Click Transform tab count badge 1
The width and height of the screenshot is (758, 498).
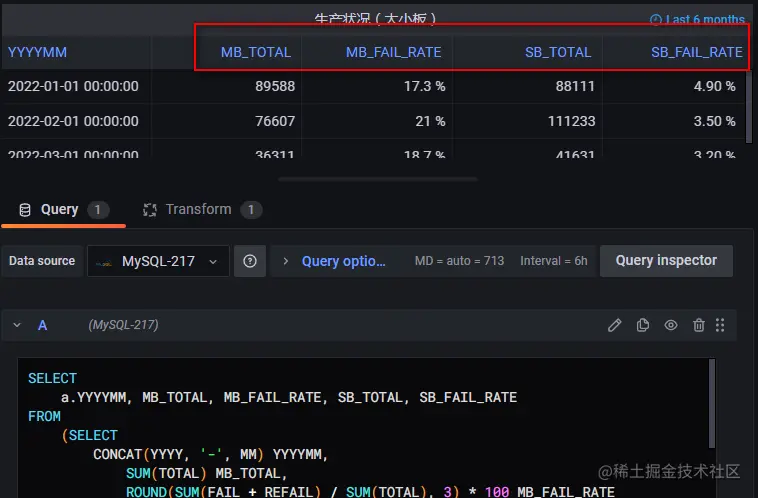pos(251,210)
